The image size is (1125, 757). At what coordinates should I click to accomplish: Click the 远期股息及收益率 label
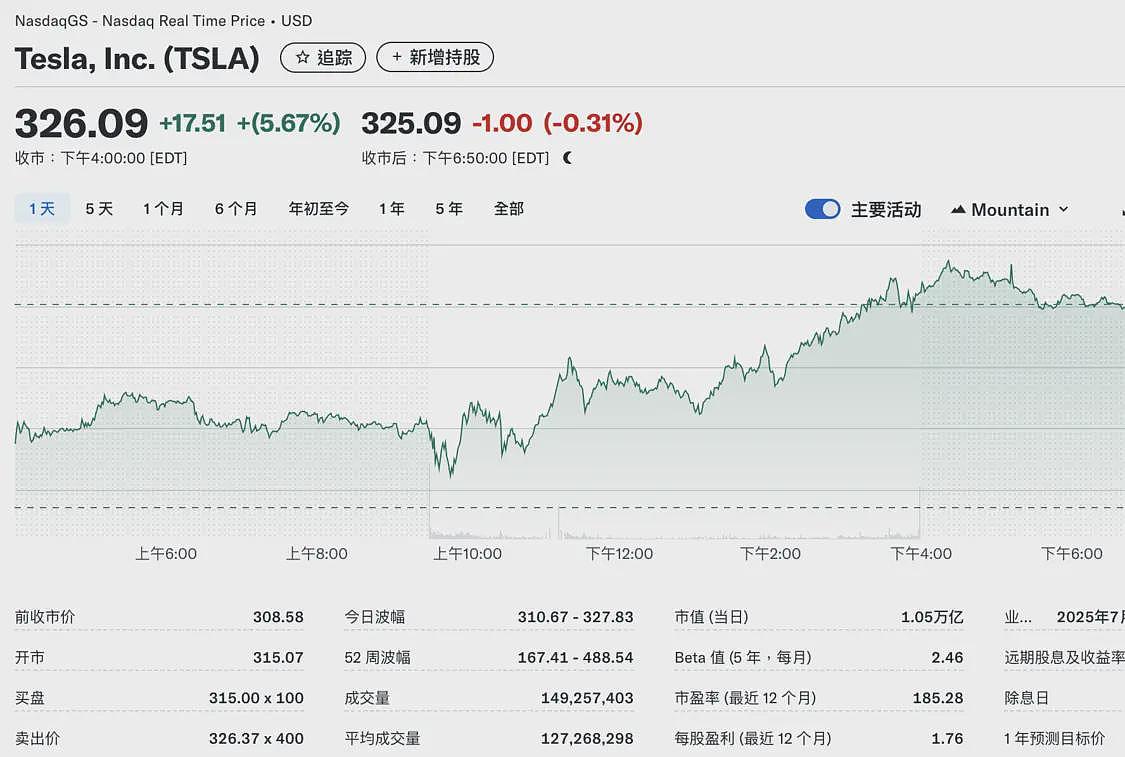click(x=1064, y=657)
